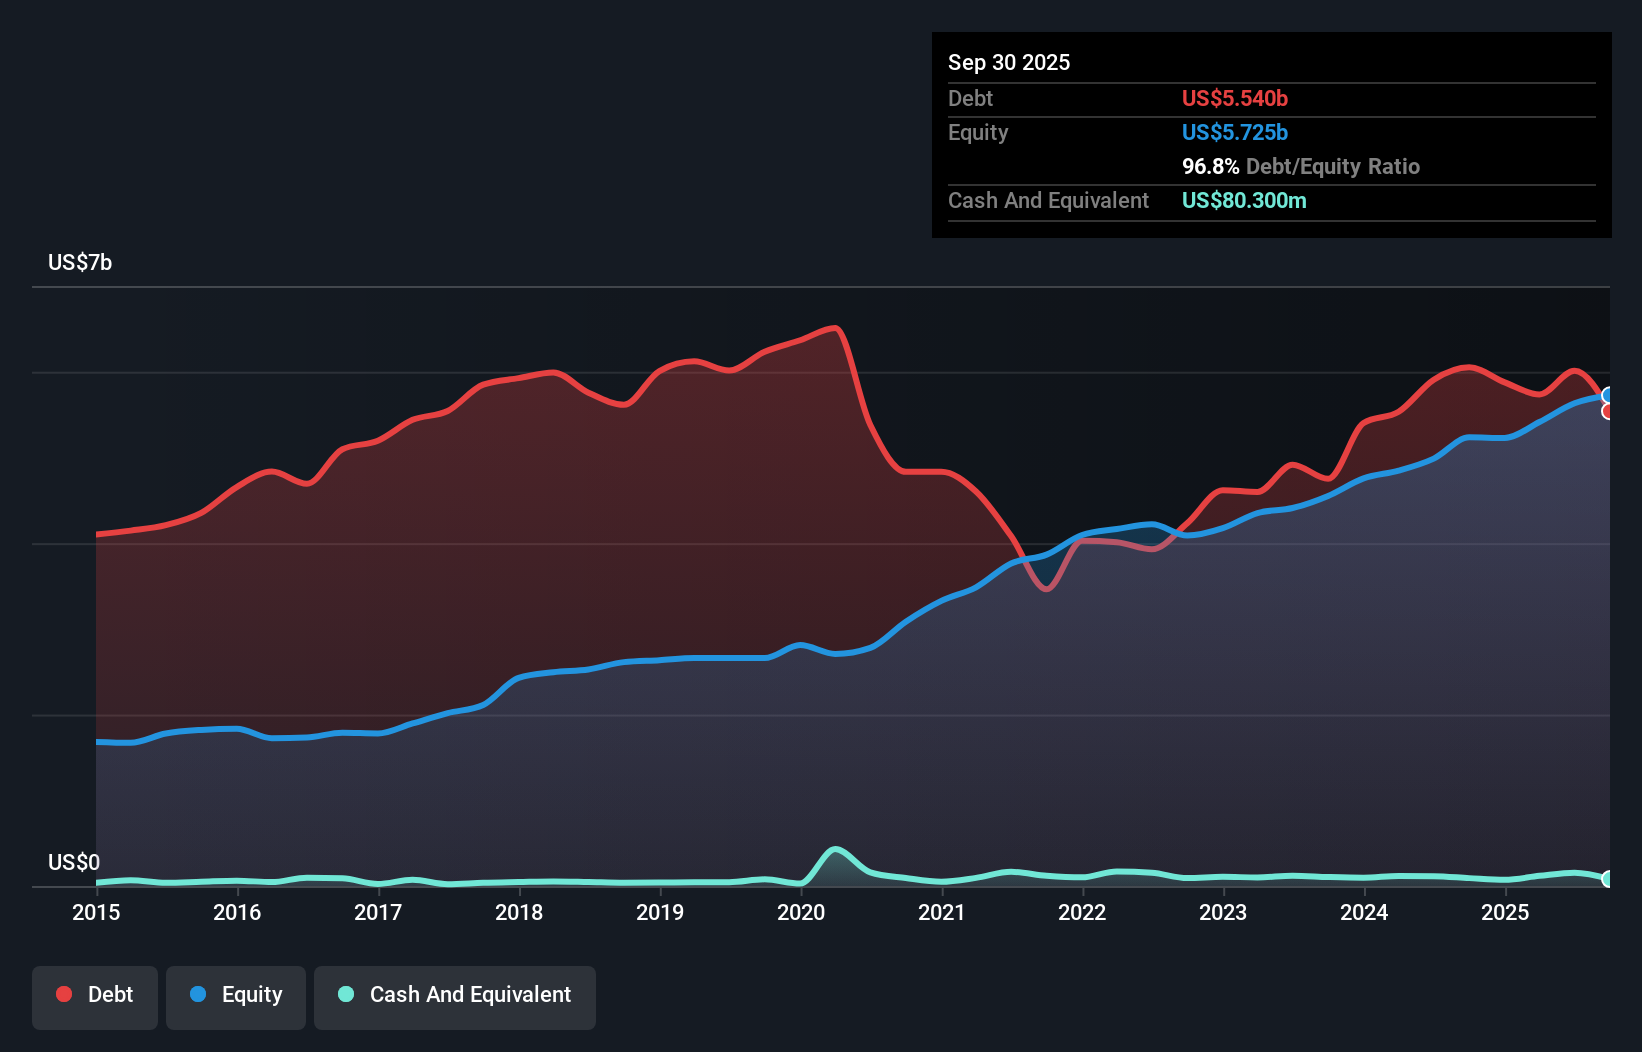Select the red Debt endpoint marker
The image size is (1642, 1052).
(x=1608, y=411)
